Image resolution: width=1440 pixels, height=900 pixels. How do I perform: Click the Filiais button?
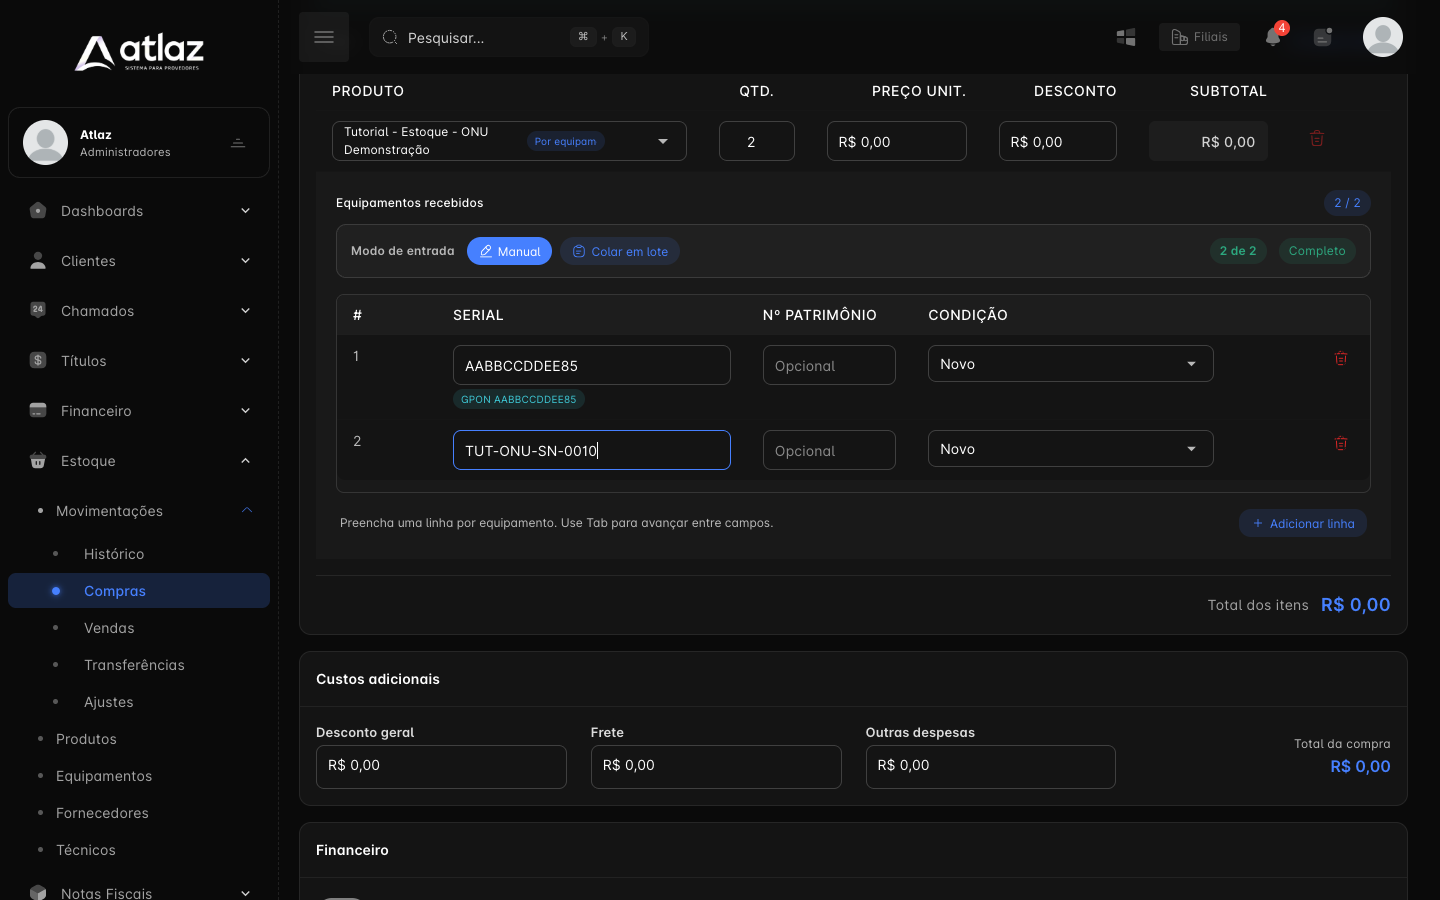tap(1199, 37)
